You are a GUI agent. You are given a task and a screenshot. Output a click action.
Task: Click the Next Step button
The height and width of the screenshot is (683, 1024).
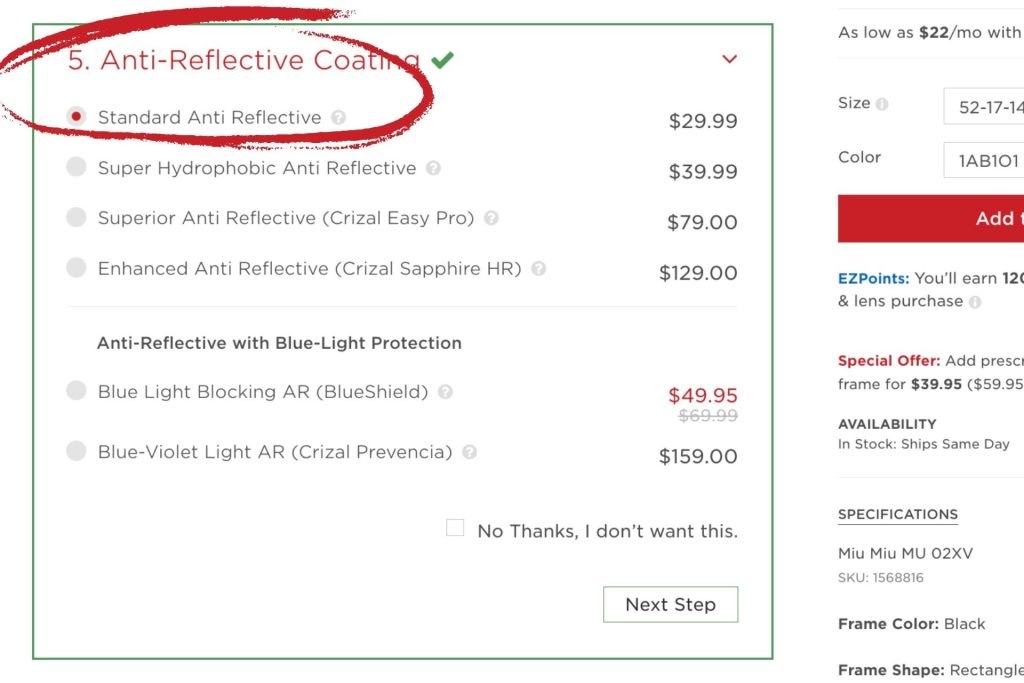pyautogui.click(x=670, y=604)
